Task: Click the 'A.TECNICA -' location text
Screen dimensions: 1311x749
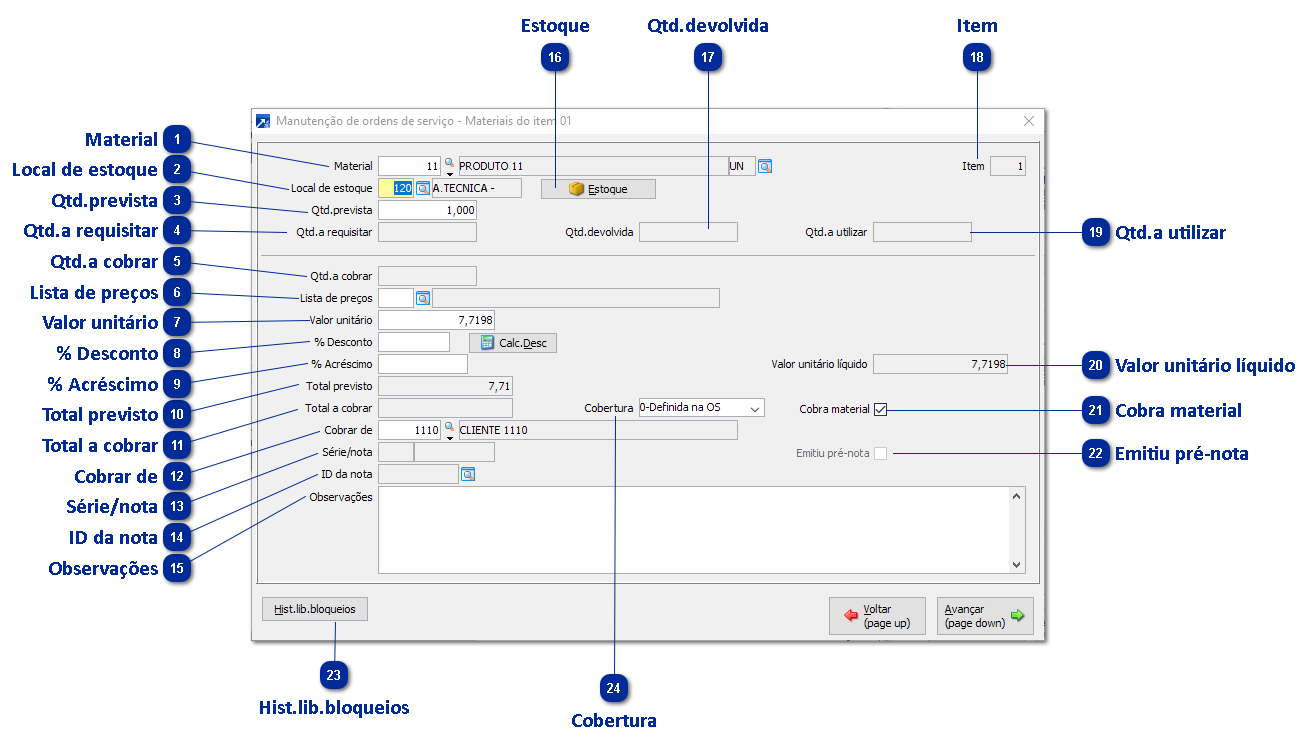Action: (x=463, y=189)
